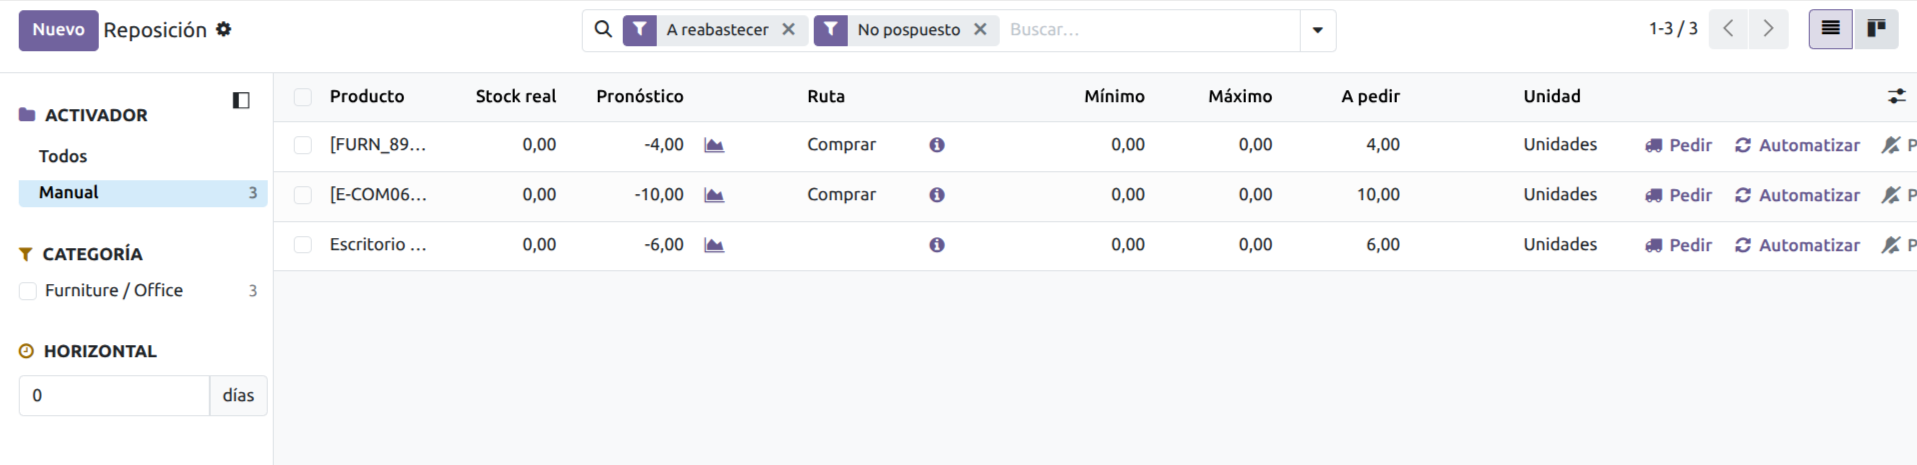Screen dimensions: 1917x465
Task: Remove the "No pospuesto" filter
Action: (980, 30)
